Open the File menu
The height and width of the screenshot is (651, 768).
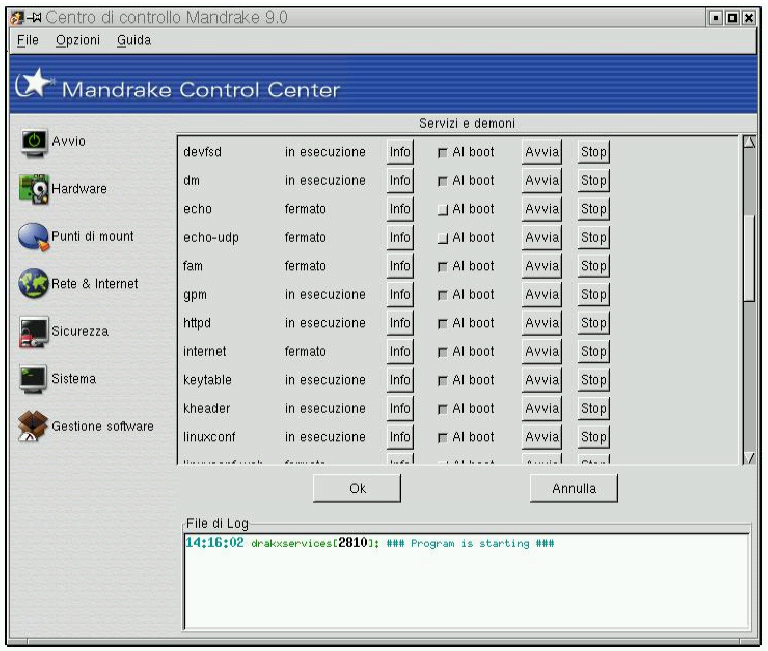26,40
